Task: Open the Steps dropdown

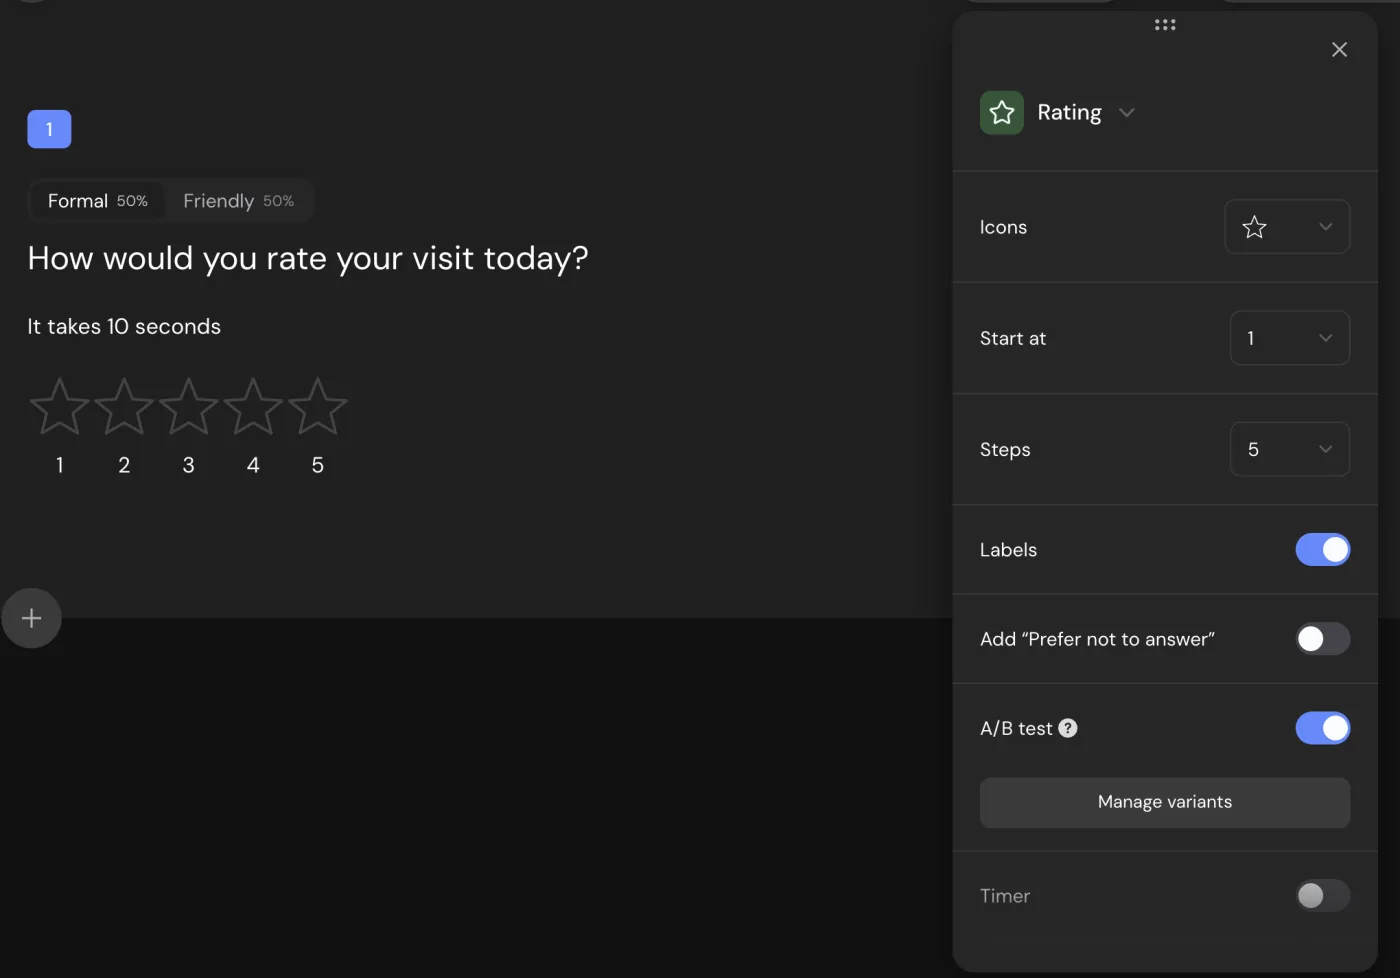Action: (1289, 449)
